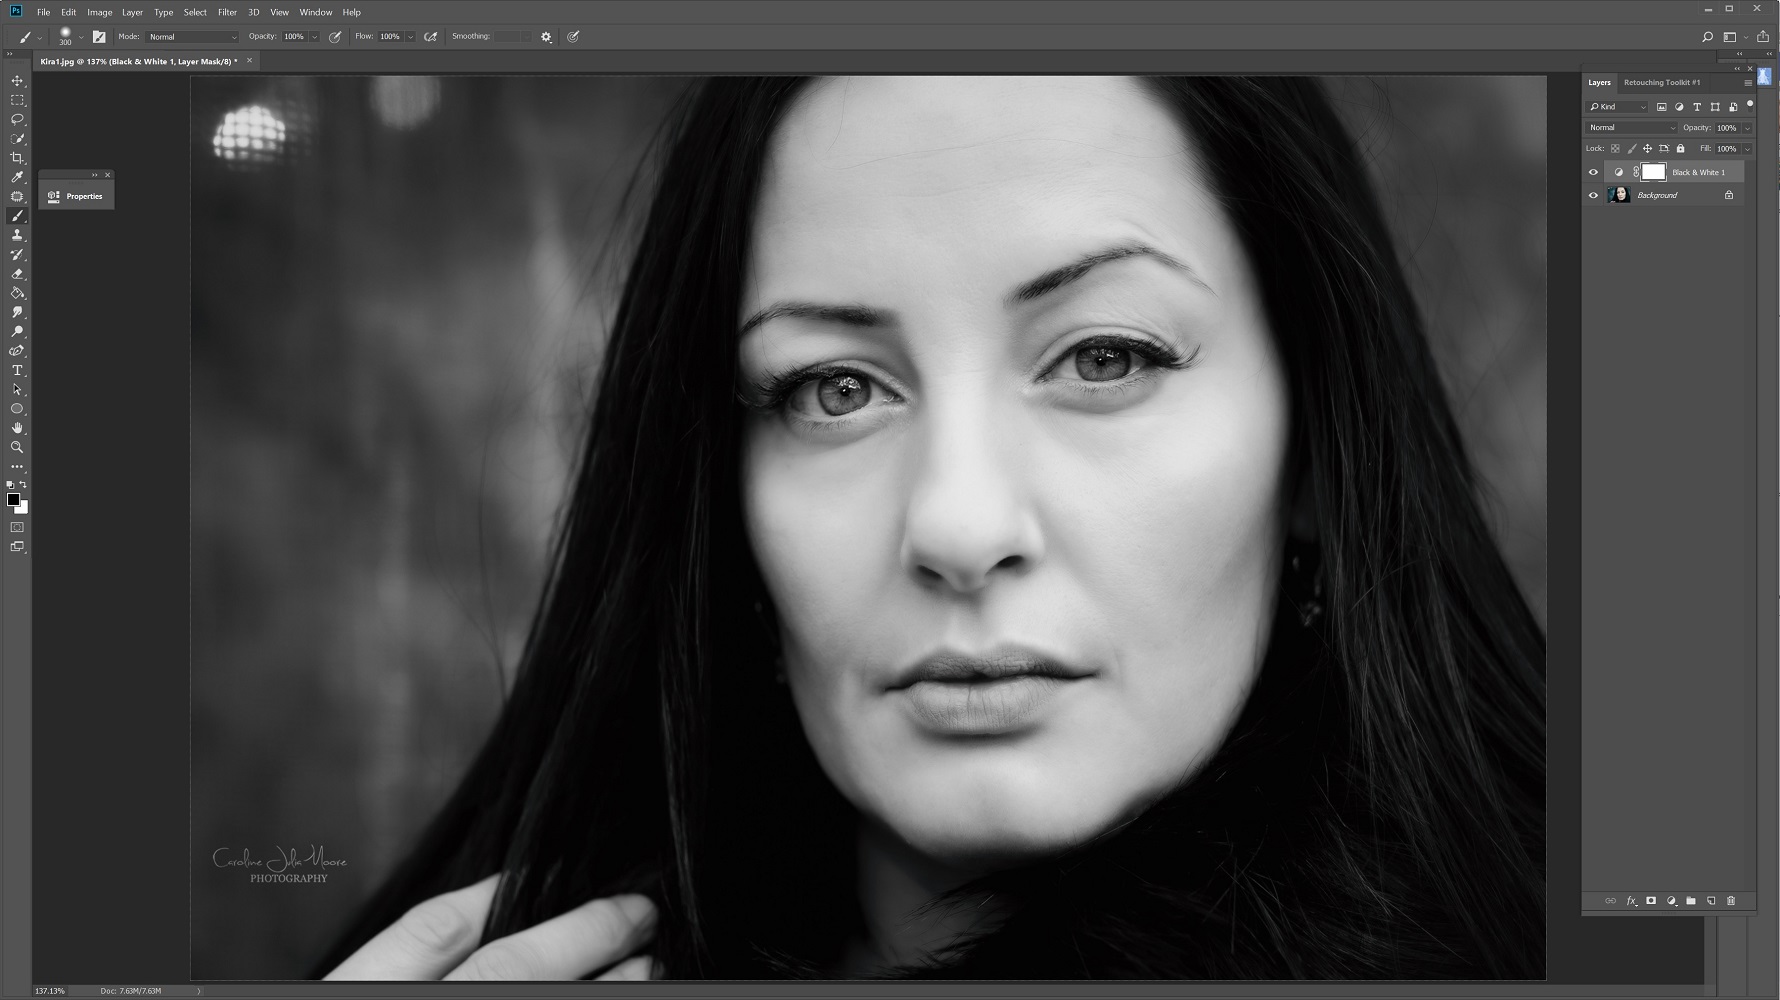Image resolution: width=1780 pixels, height=1000 pixels.
Task: Select the Zoom tool in toolbar
Action: [17, 447]
